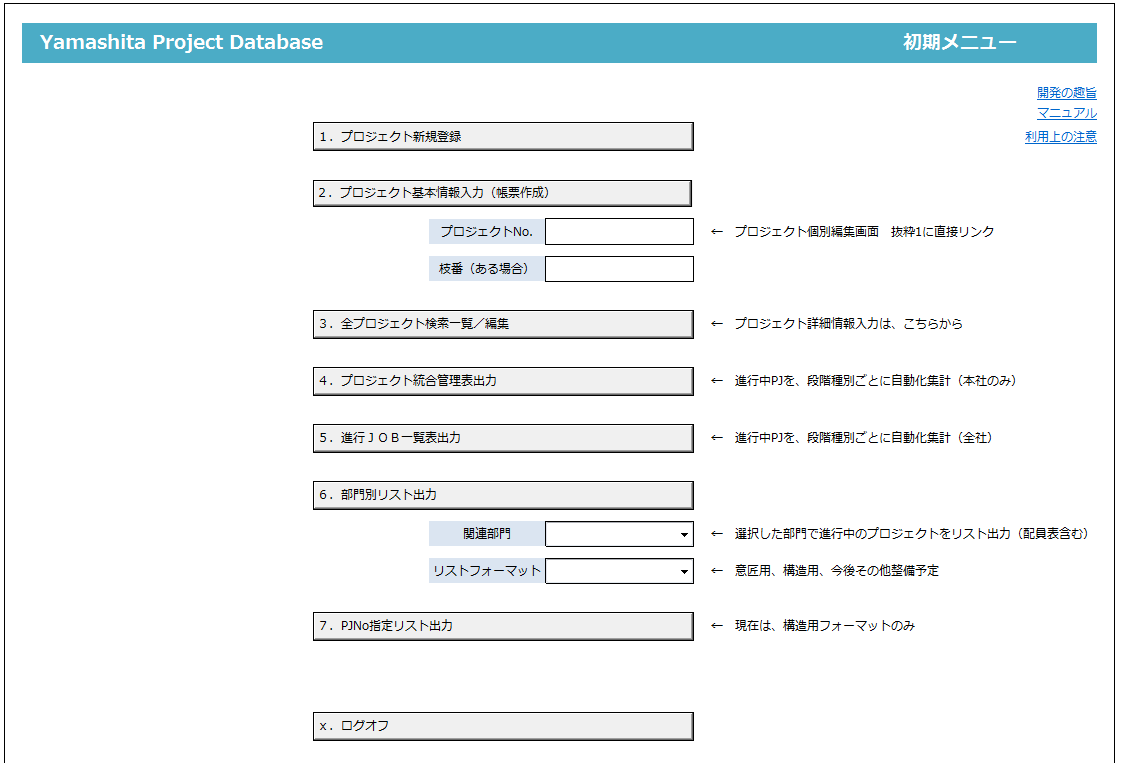
Task: Click note ending （全社）
Action: coord(863,438)
